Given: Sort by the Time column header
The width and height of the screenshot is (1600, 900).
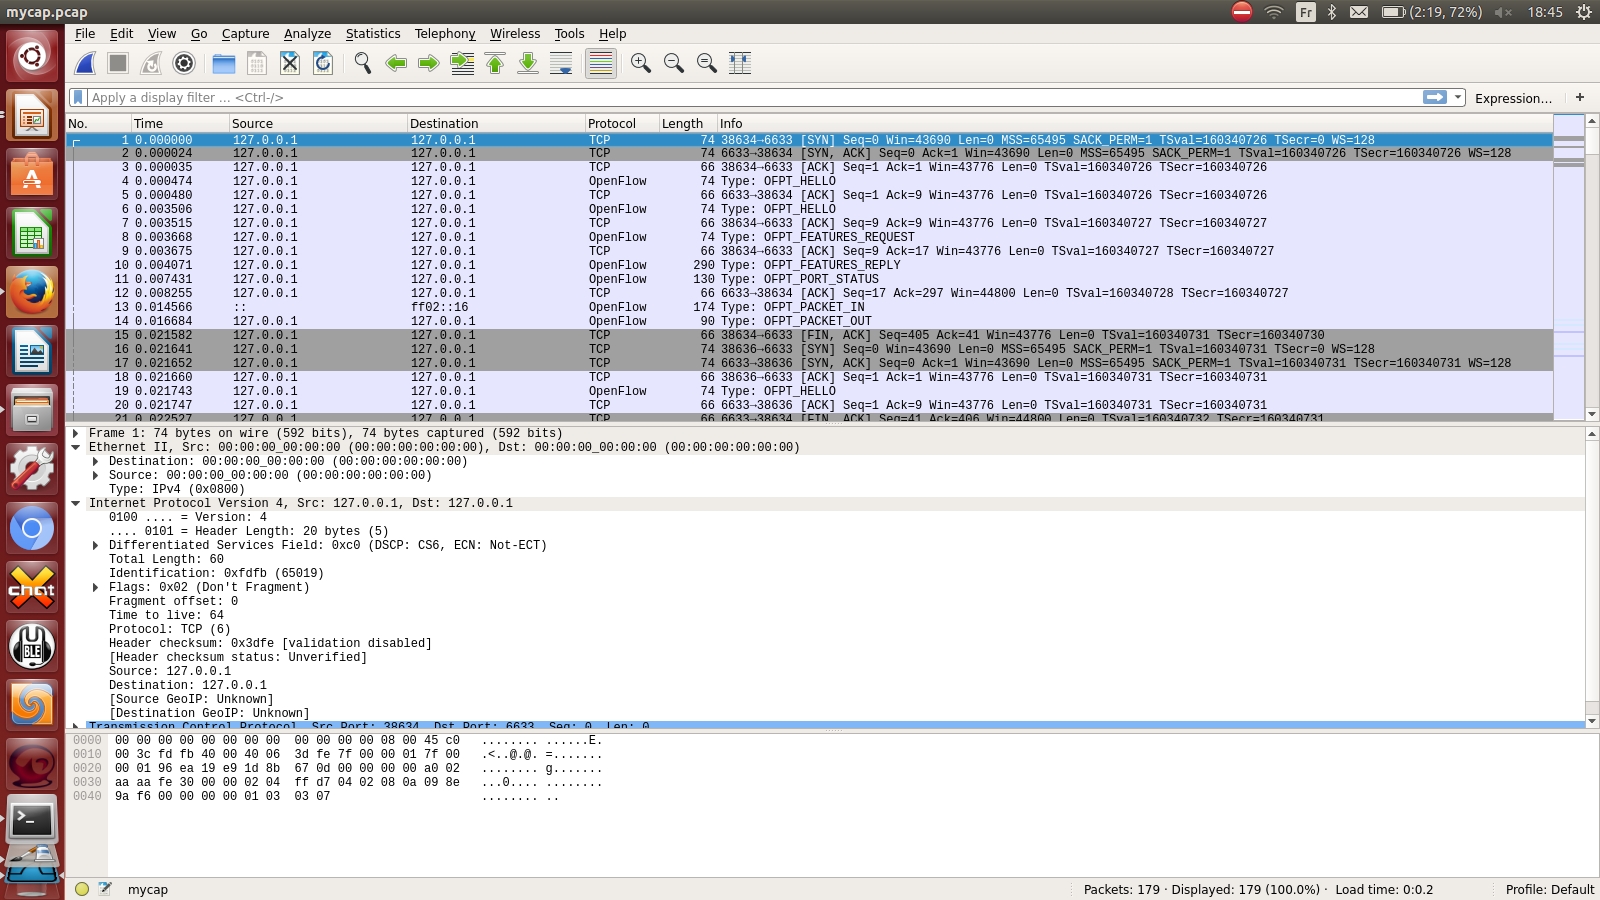Looking at the screenshot, I should [179, 123].
